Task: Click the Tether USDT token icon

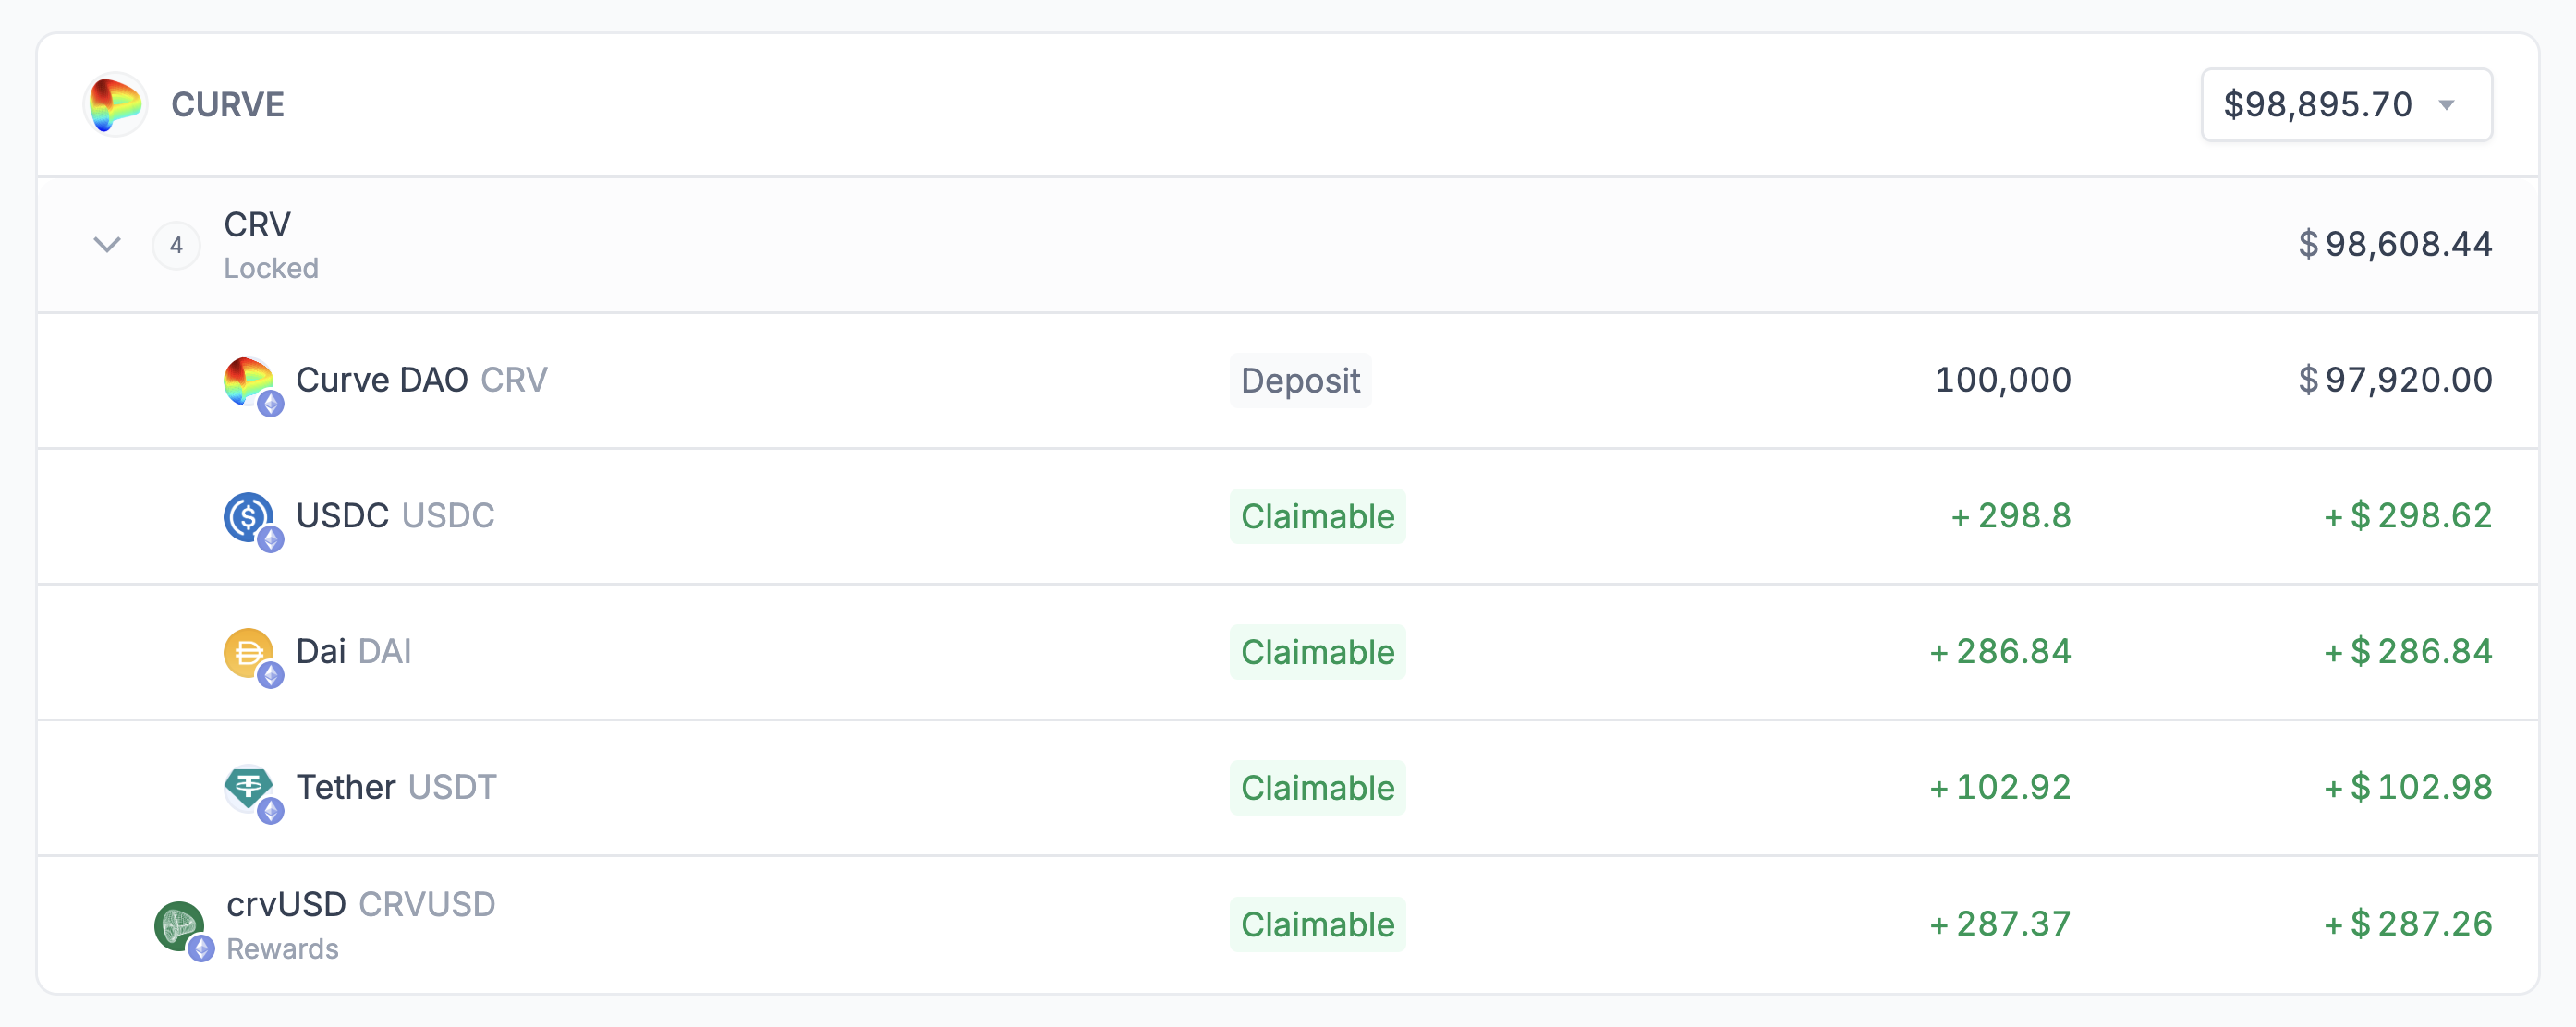Action: tap(248, 788)
